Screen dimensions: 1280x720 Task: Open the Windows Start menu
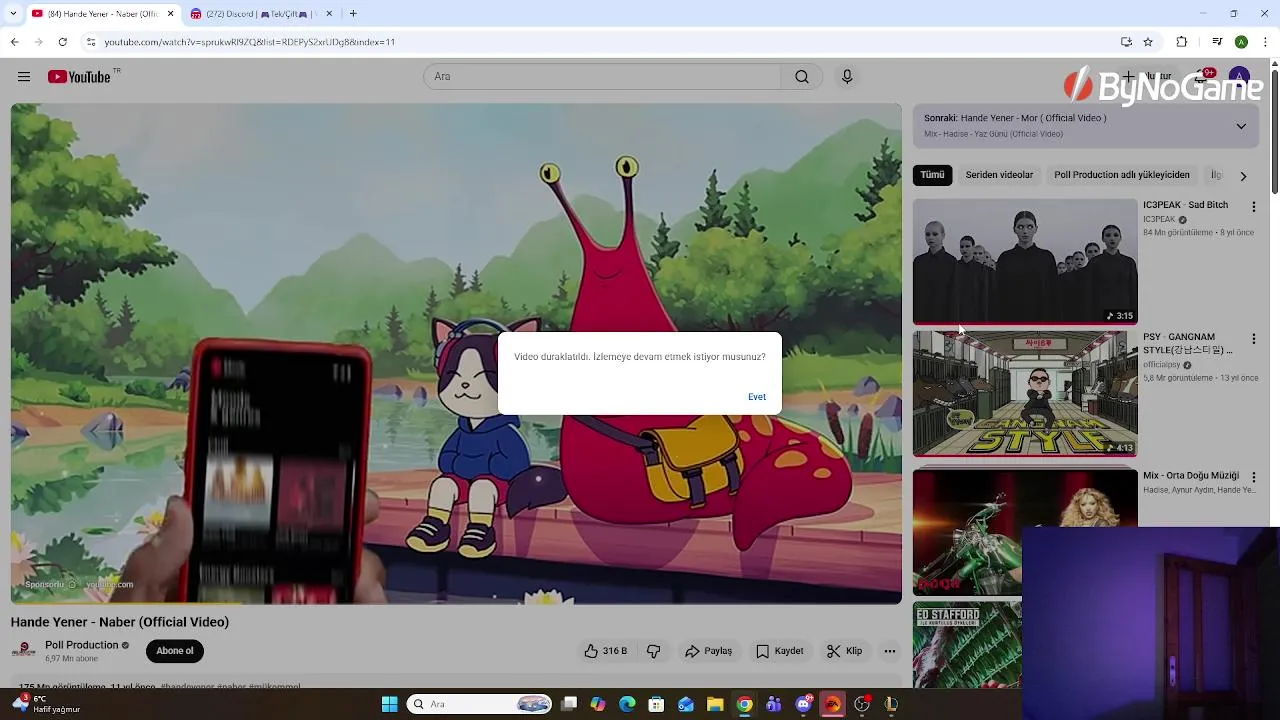(389, 704)
